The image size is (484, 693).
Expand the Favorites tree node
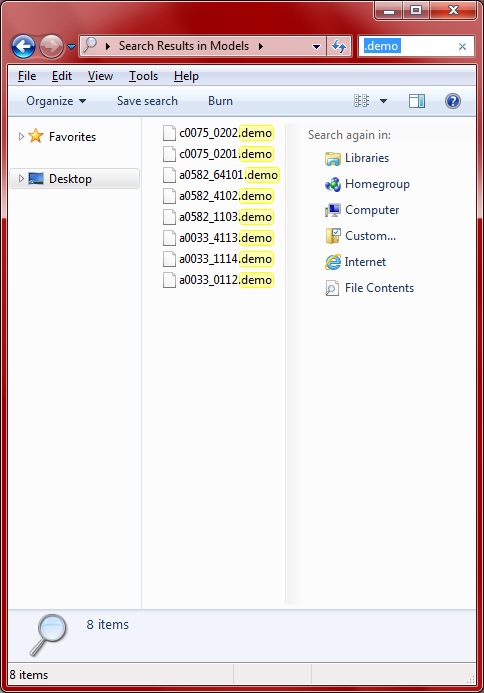(21, 137)
